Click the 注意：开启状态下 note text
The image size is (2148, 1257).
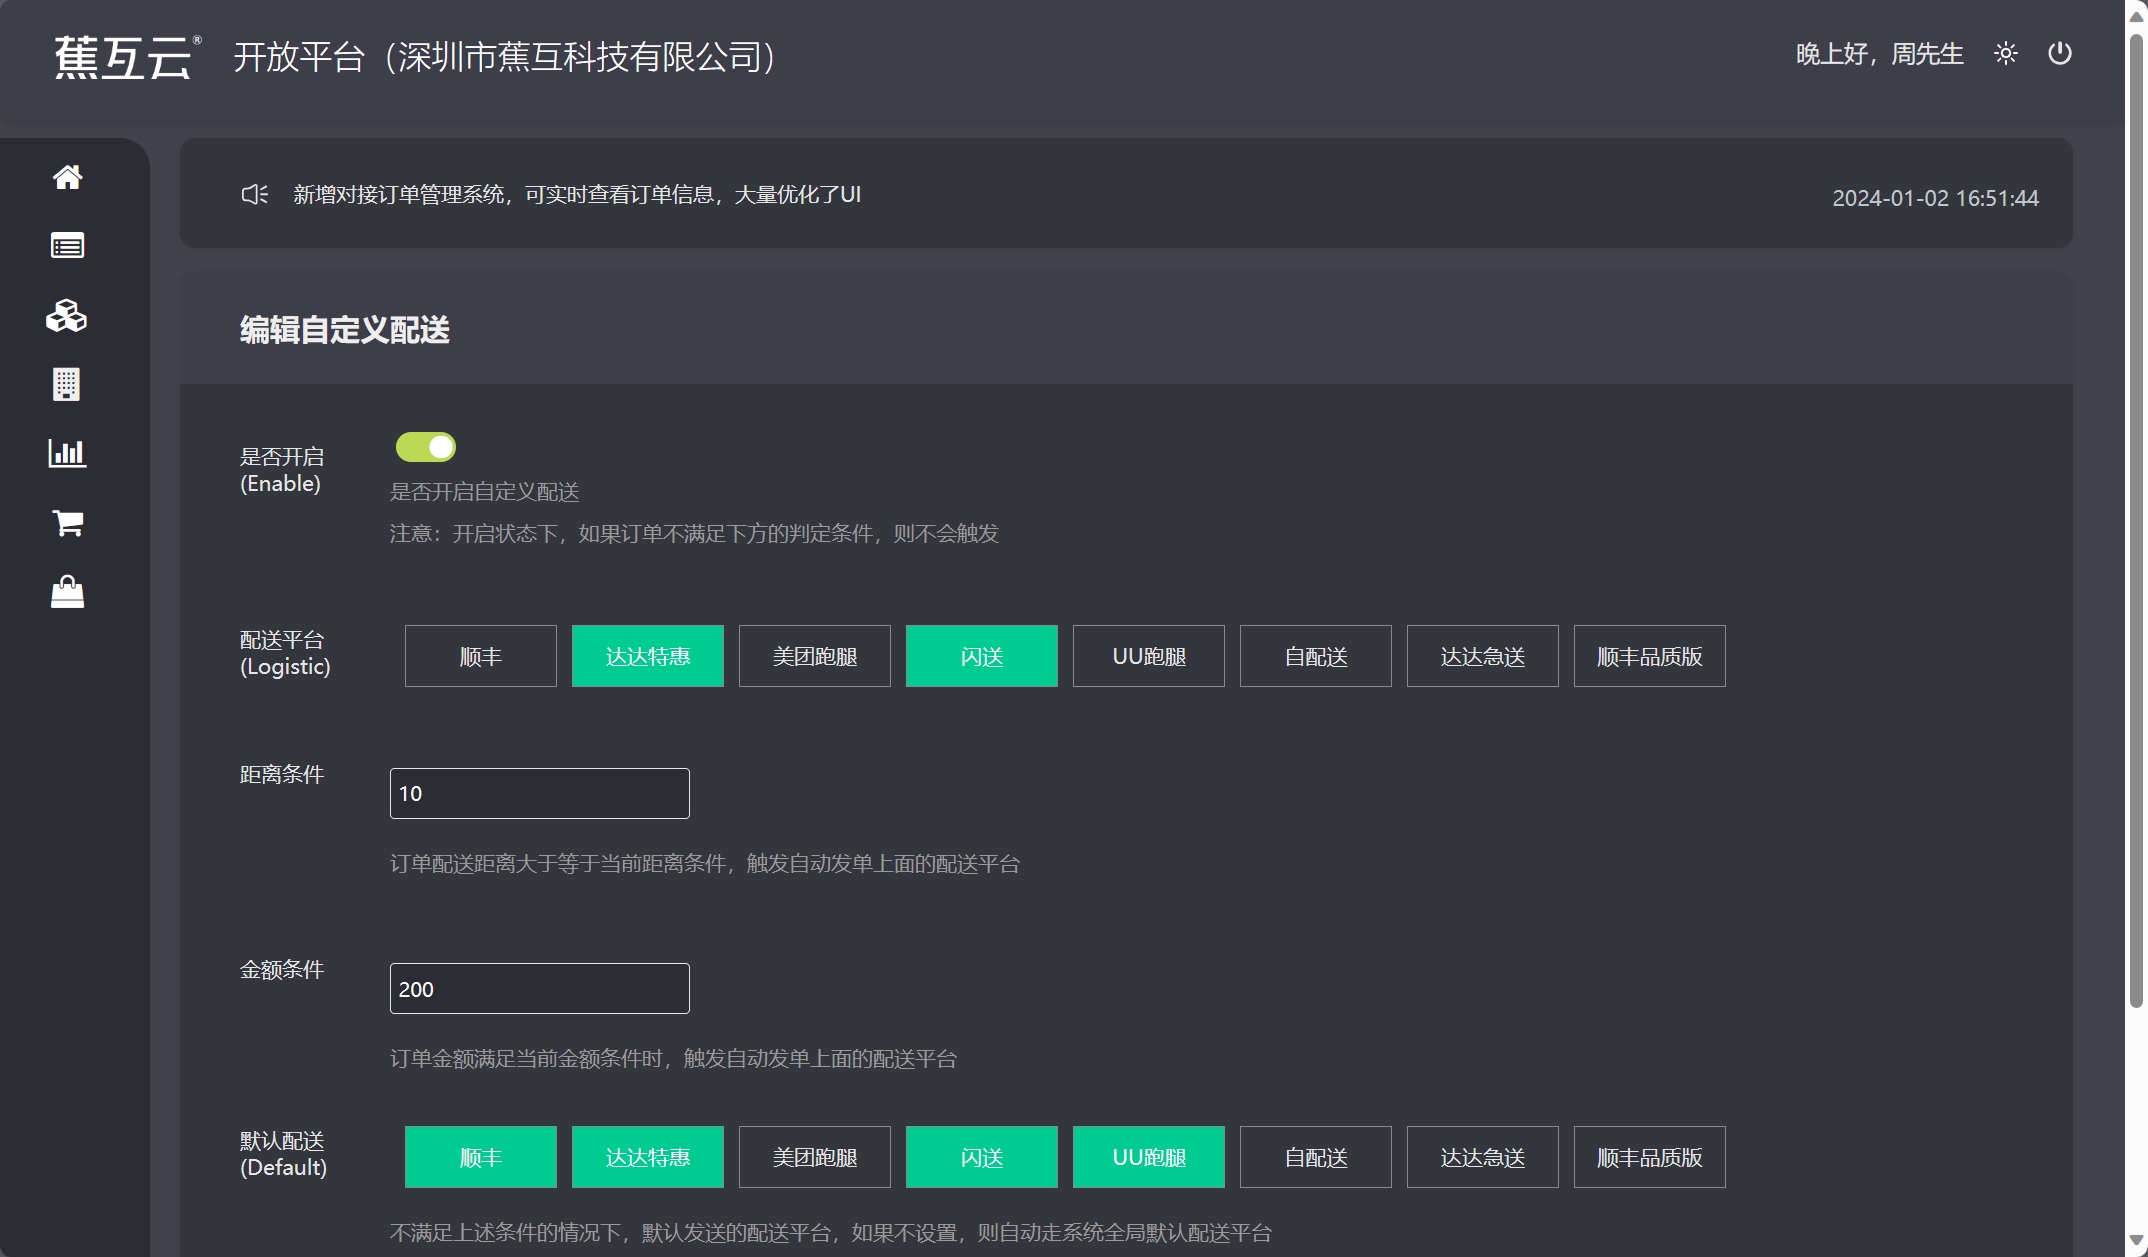click(694, 533)
